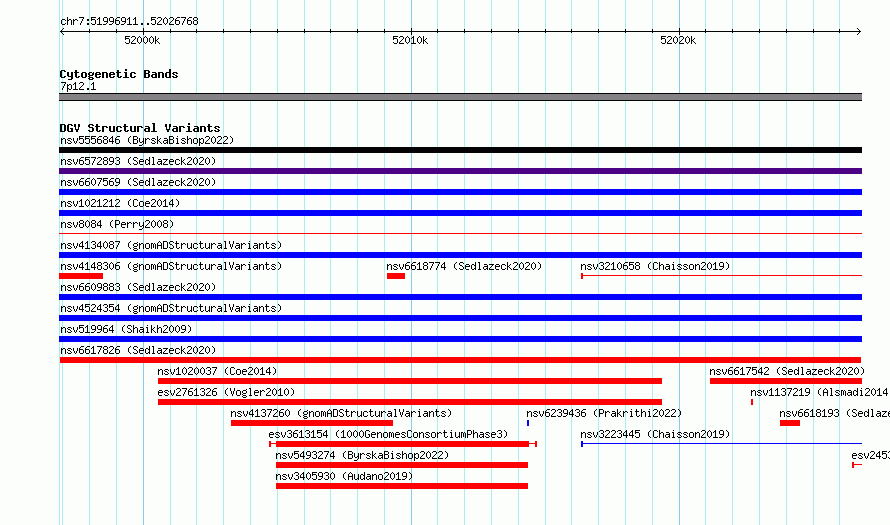890x525 pixels.
Task: Click the nsv6617826 (Sedlazeck2020) label
Action: click(138, 350)
